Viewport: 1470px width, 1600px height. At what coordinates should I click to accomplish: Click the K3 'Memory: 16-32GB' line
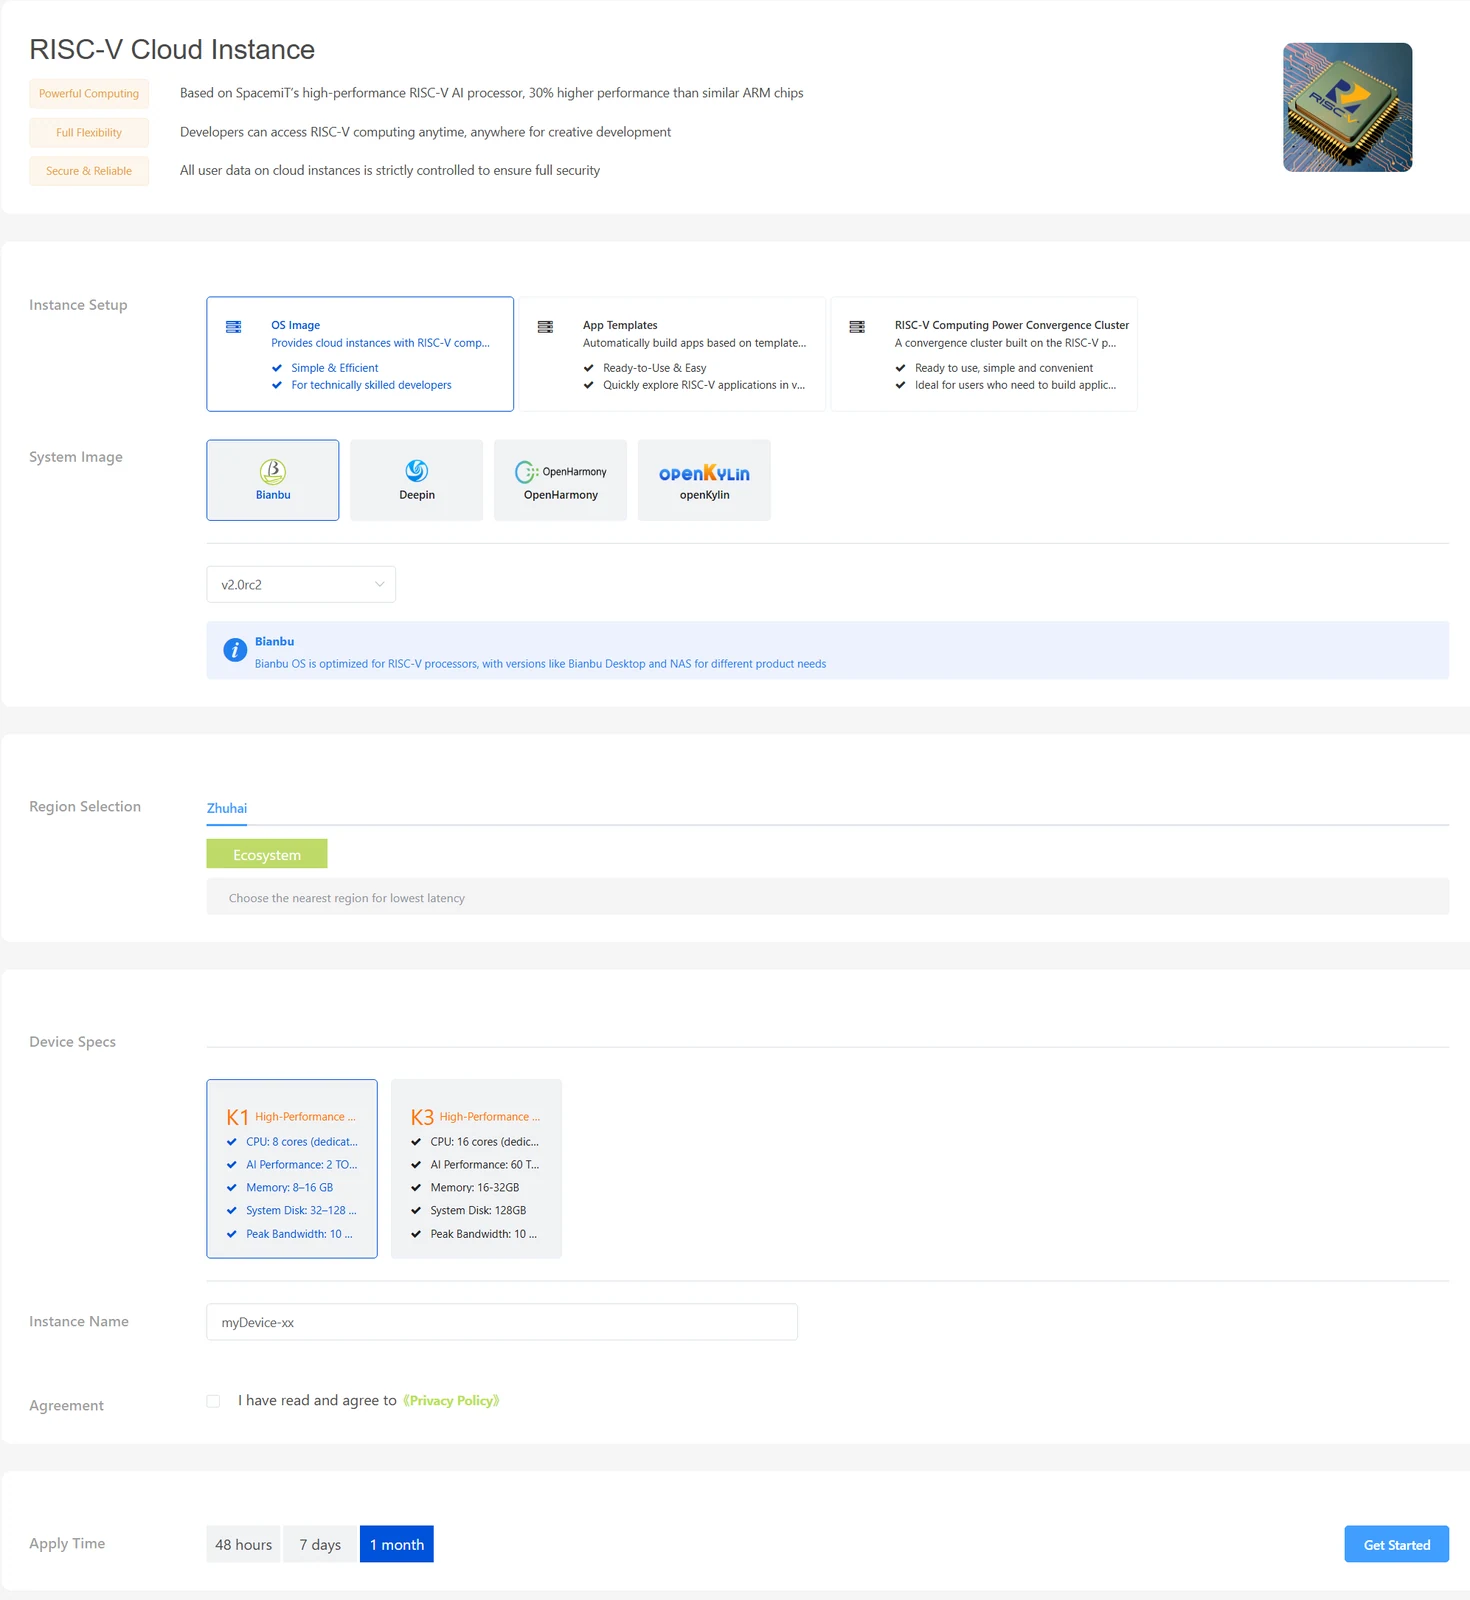point(475,1188)
